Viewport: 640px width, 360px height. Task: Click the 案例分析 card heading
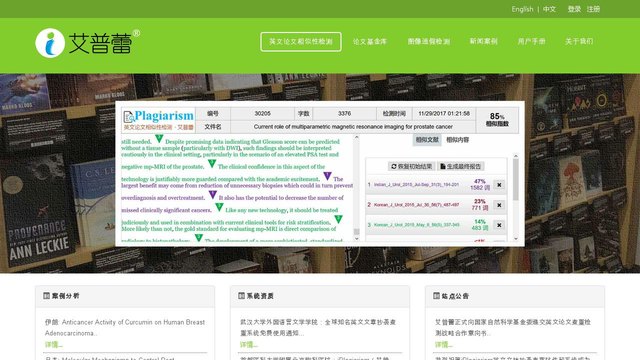point(65,296)
